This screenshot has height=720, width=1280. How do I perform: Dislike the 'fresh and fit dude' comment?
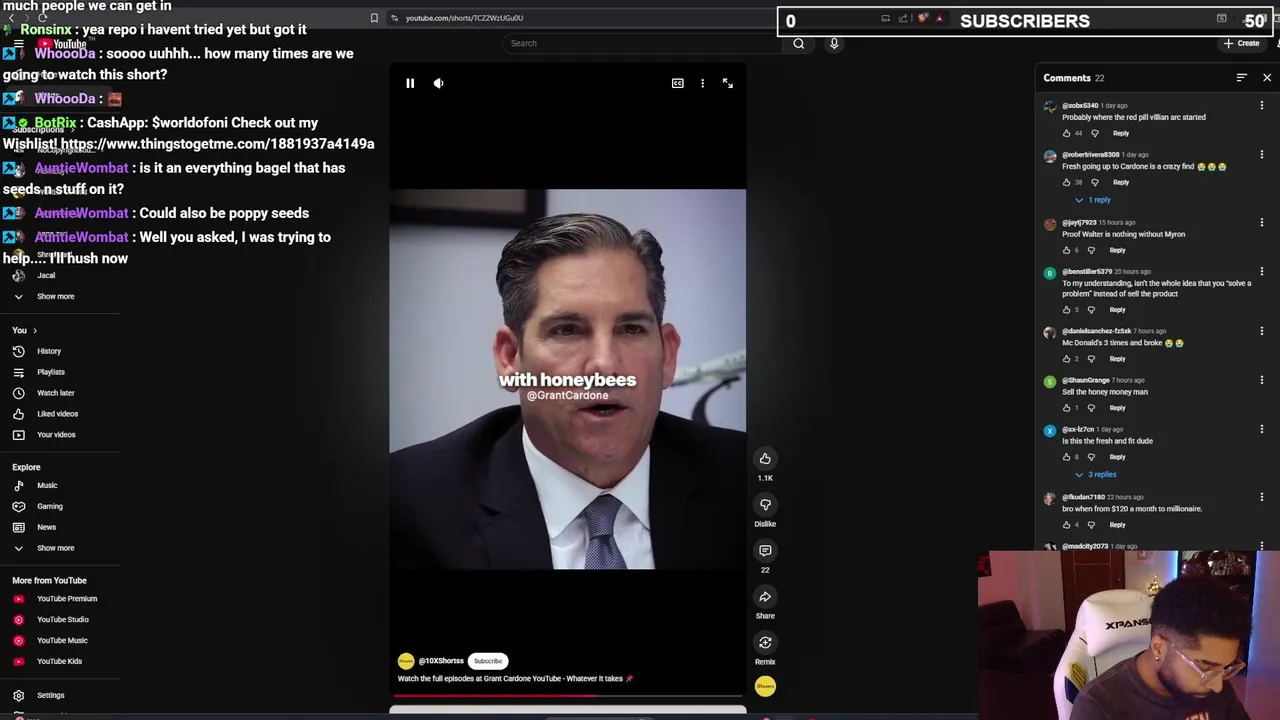[1091, 457]
